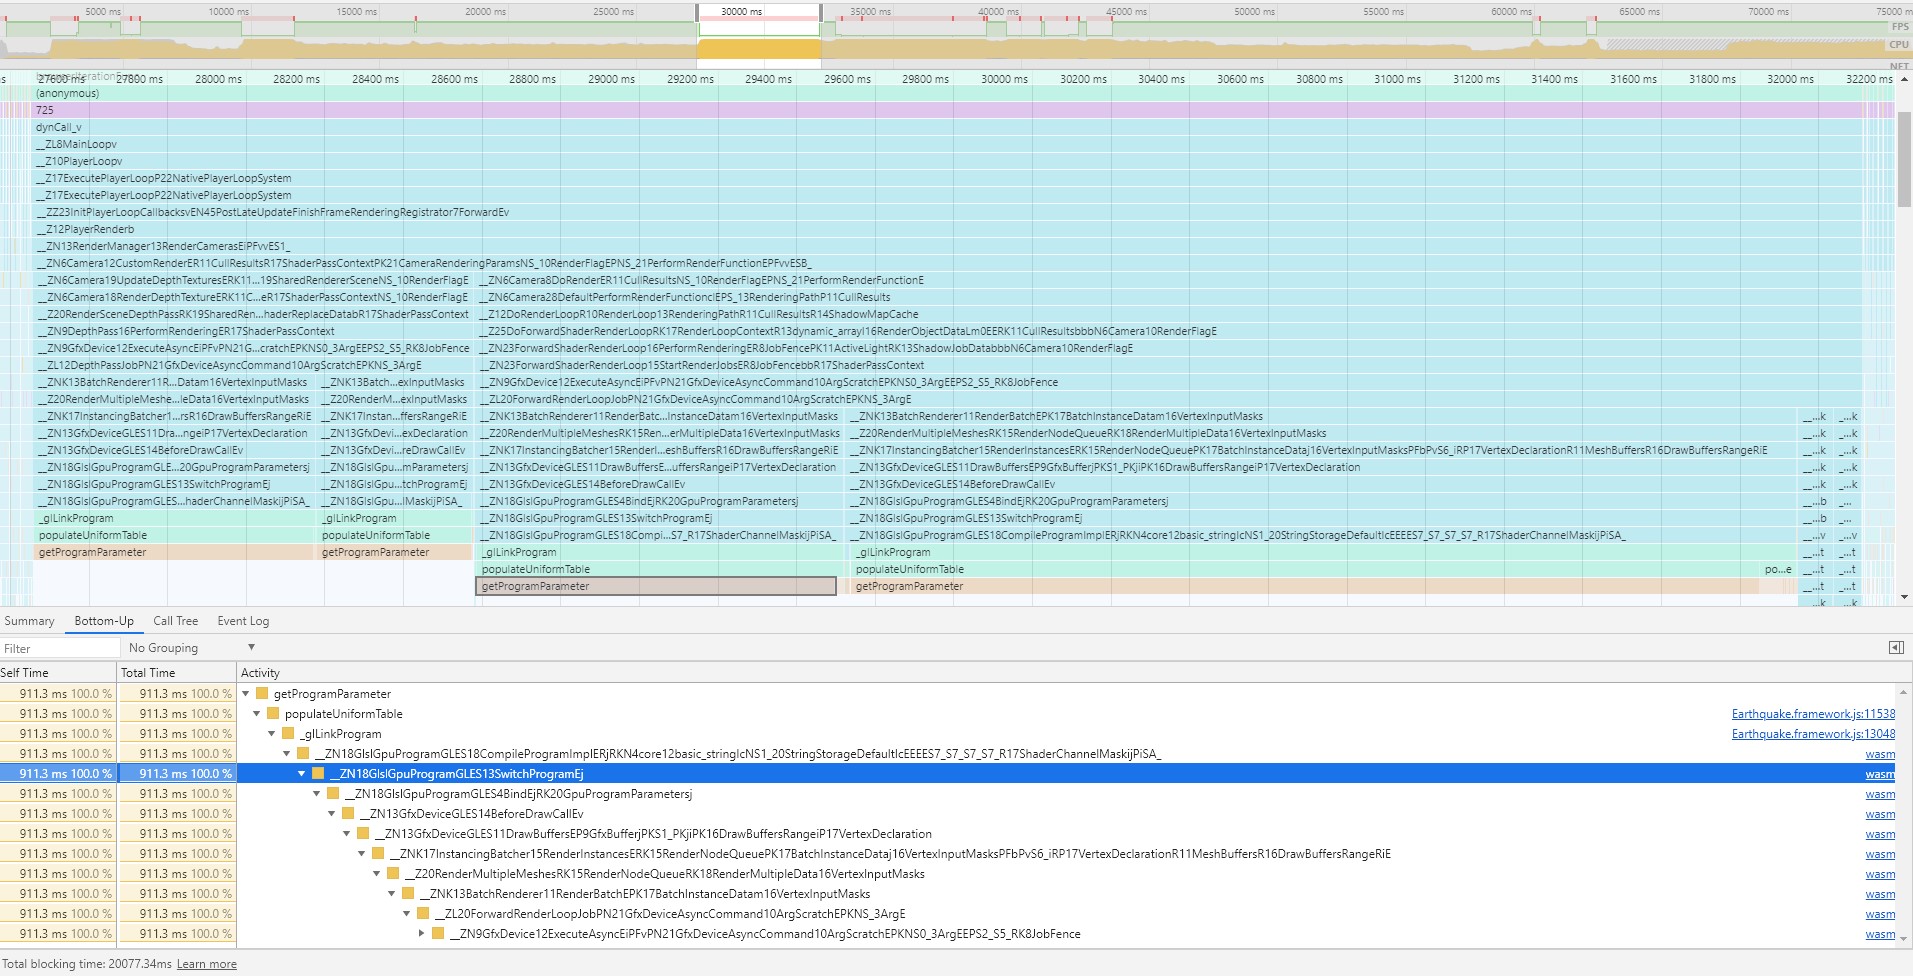Toggle the heaviest stack sidebar icon
The image size is (1913, 976).
1895,648
